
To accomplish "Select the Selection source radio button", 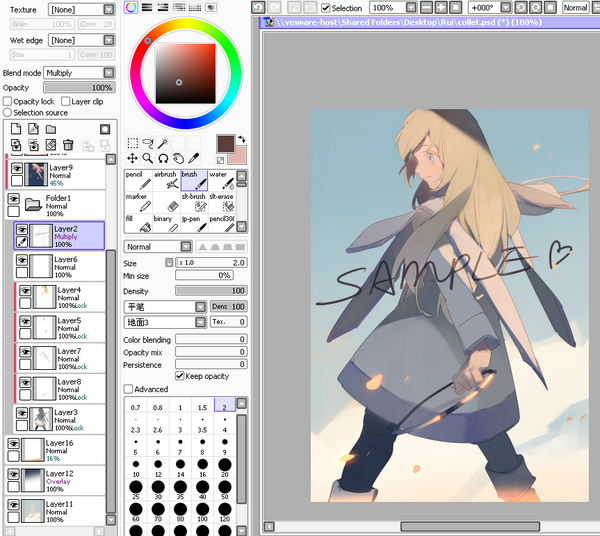I will 7,112.
